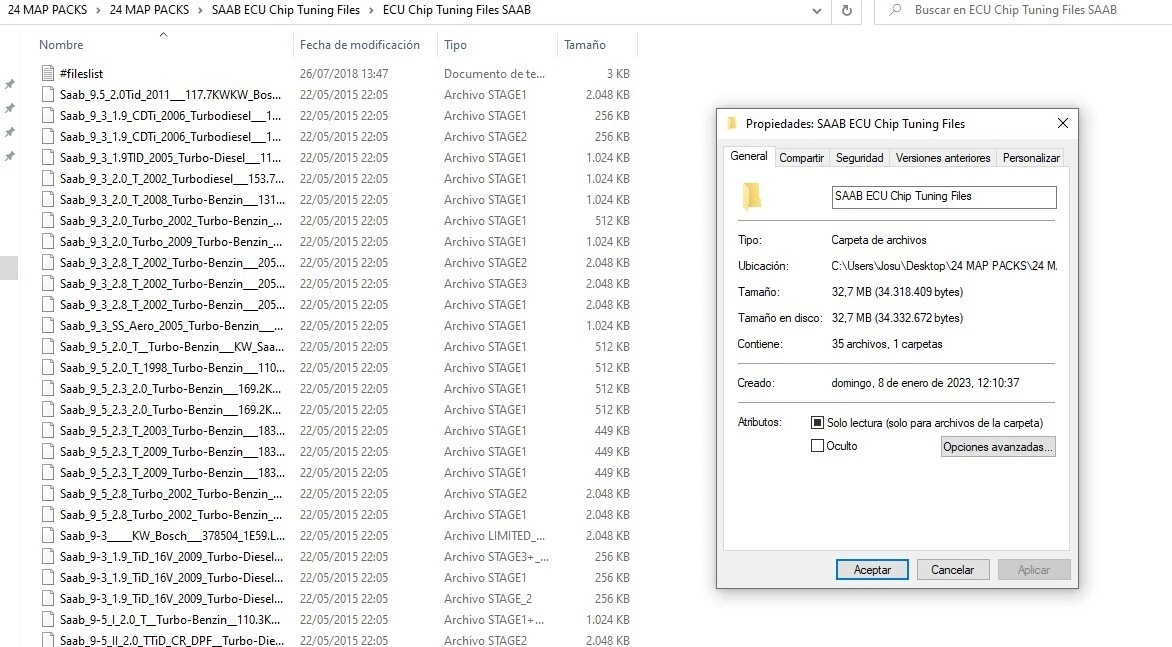
Task: Expand chevron right after SAAB ECU Chip Tuning Files breadcrumb
Action: click(x=371, y=10)
